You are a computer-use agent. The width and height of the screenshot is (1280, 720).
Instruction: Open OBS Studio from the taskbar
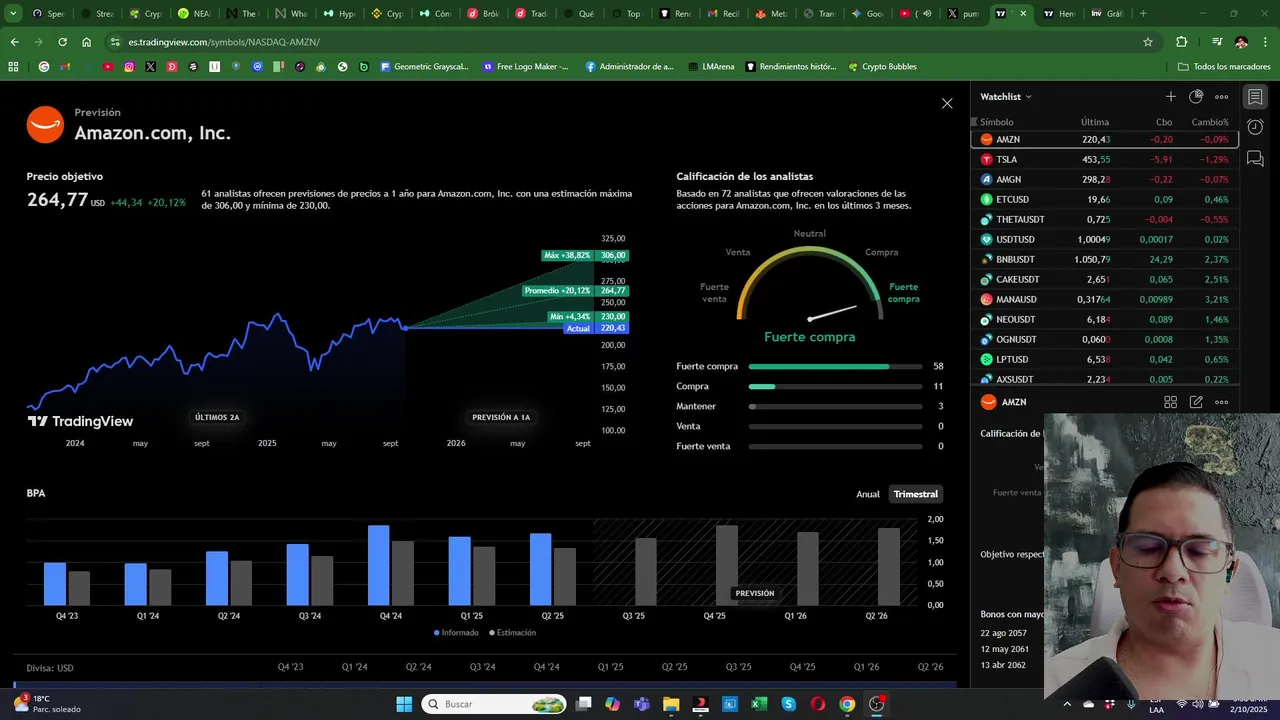coord(877,704)
